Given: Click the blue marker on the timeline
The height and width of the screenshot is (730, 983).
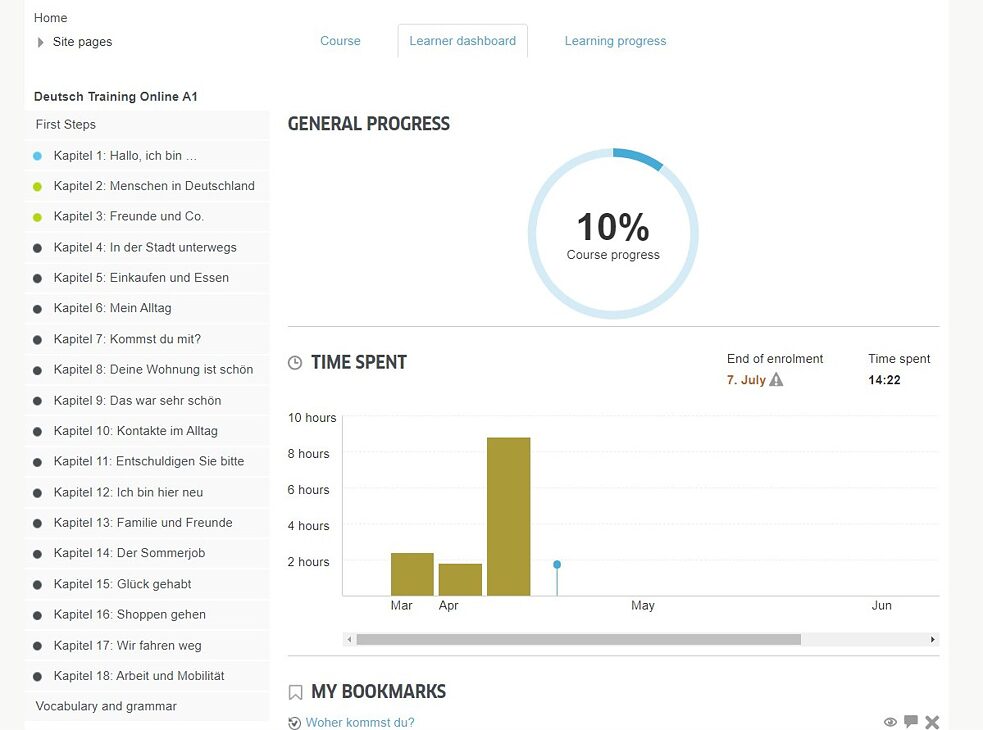Looking at the screenshot, I should (557, 565).
